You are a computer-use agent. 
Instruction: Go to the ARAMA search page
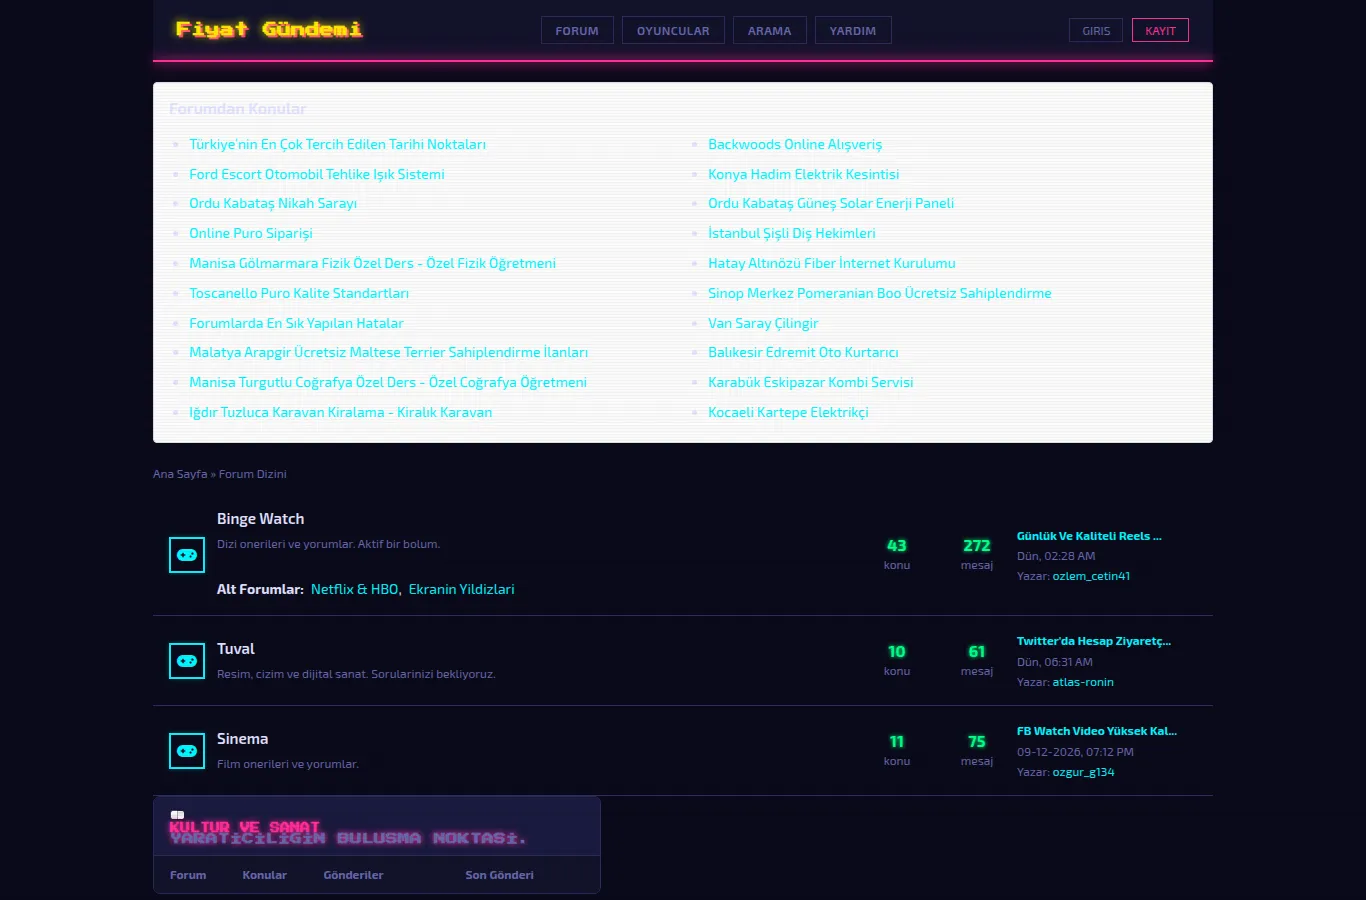click(x=769, y=31)
